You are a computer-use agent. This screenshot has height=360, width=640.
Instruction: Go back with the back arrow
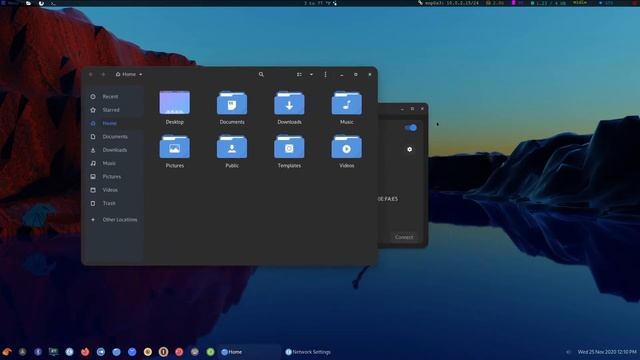click(91, 74)
